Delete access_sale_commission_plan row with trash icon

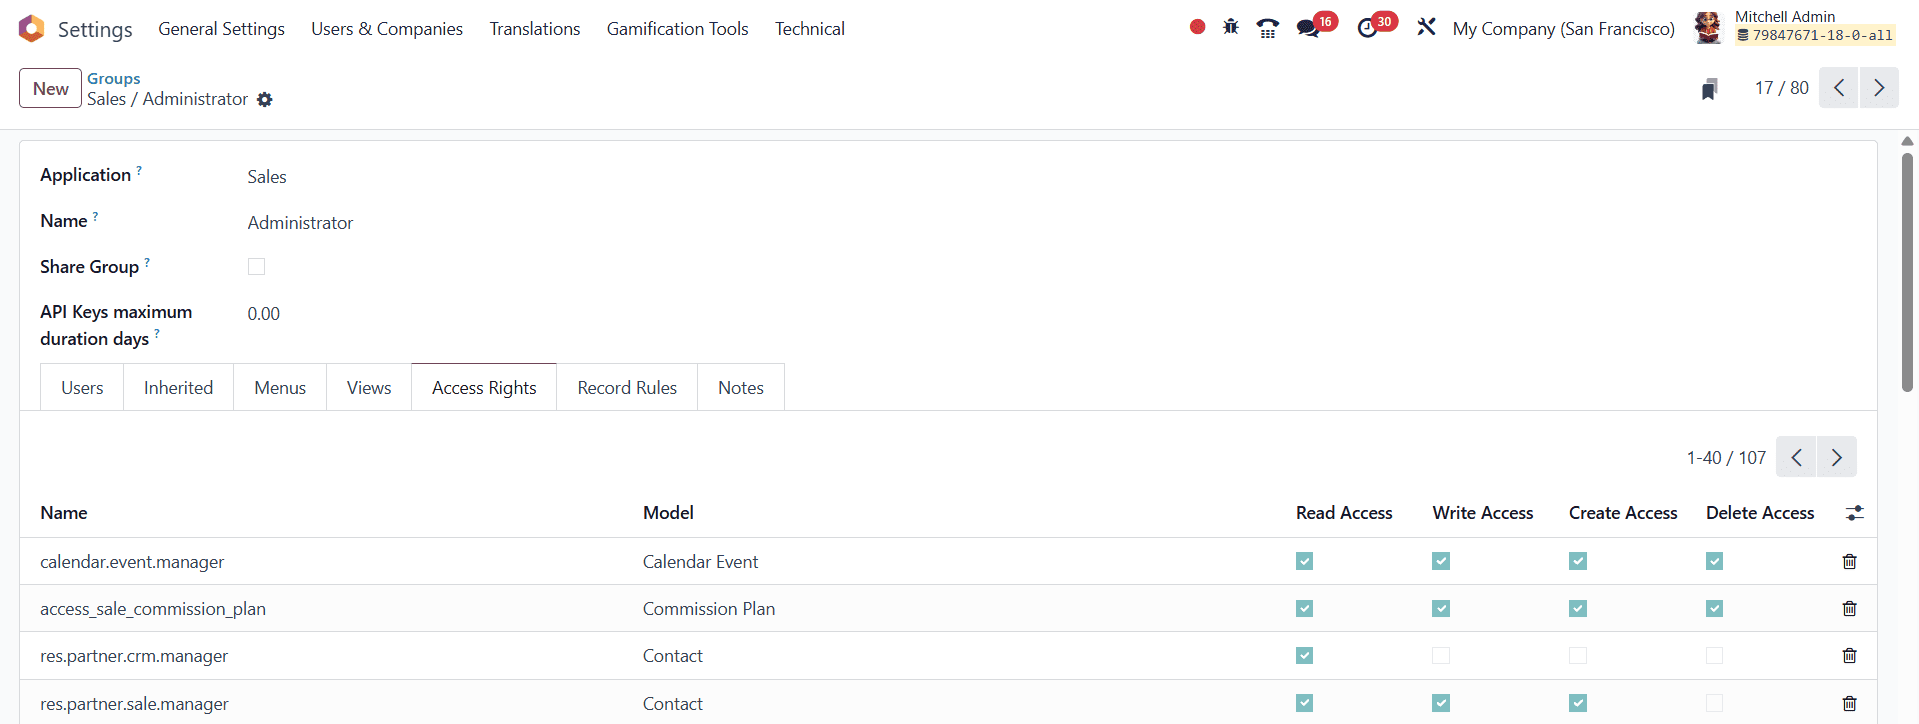pyautogui.click(x=1849, y=608)
